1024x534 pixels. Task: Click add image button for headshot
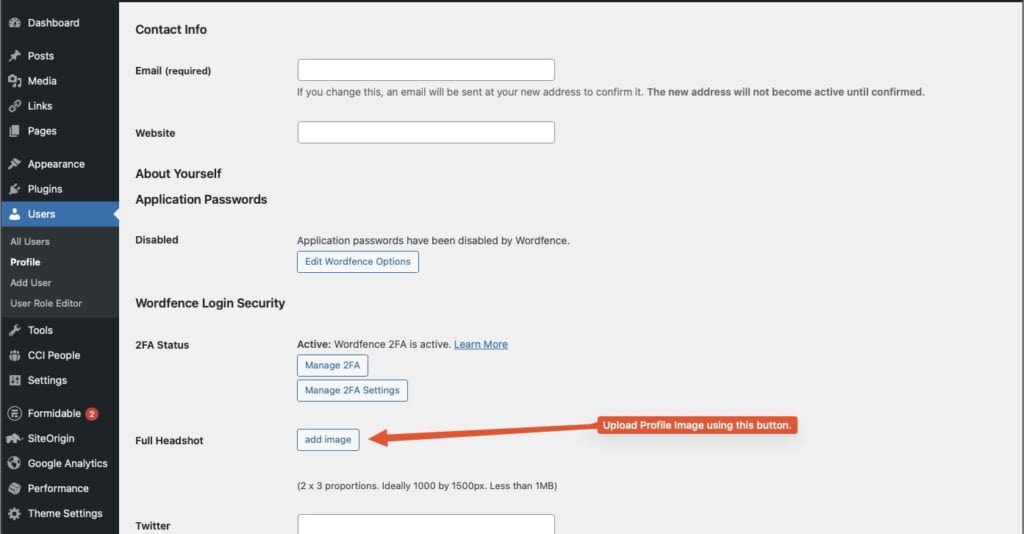click(328, 439)
